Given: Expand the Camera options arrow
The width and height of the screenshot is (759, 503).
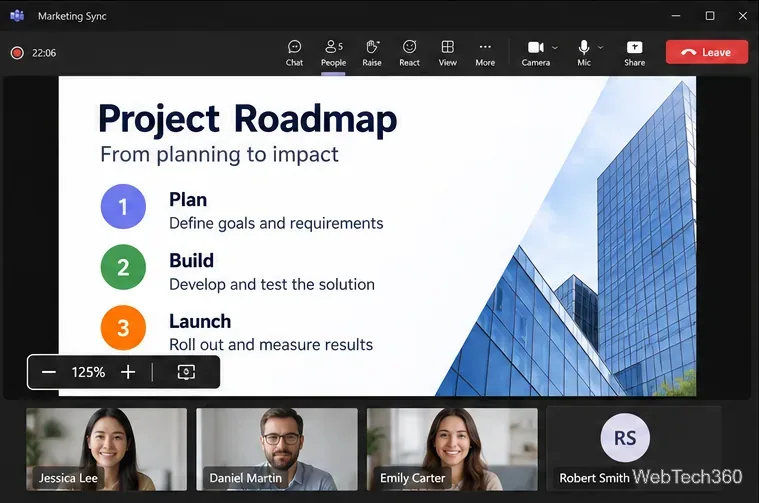Looking at the screenshot, I should coord(555,47).
